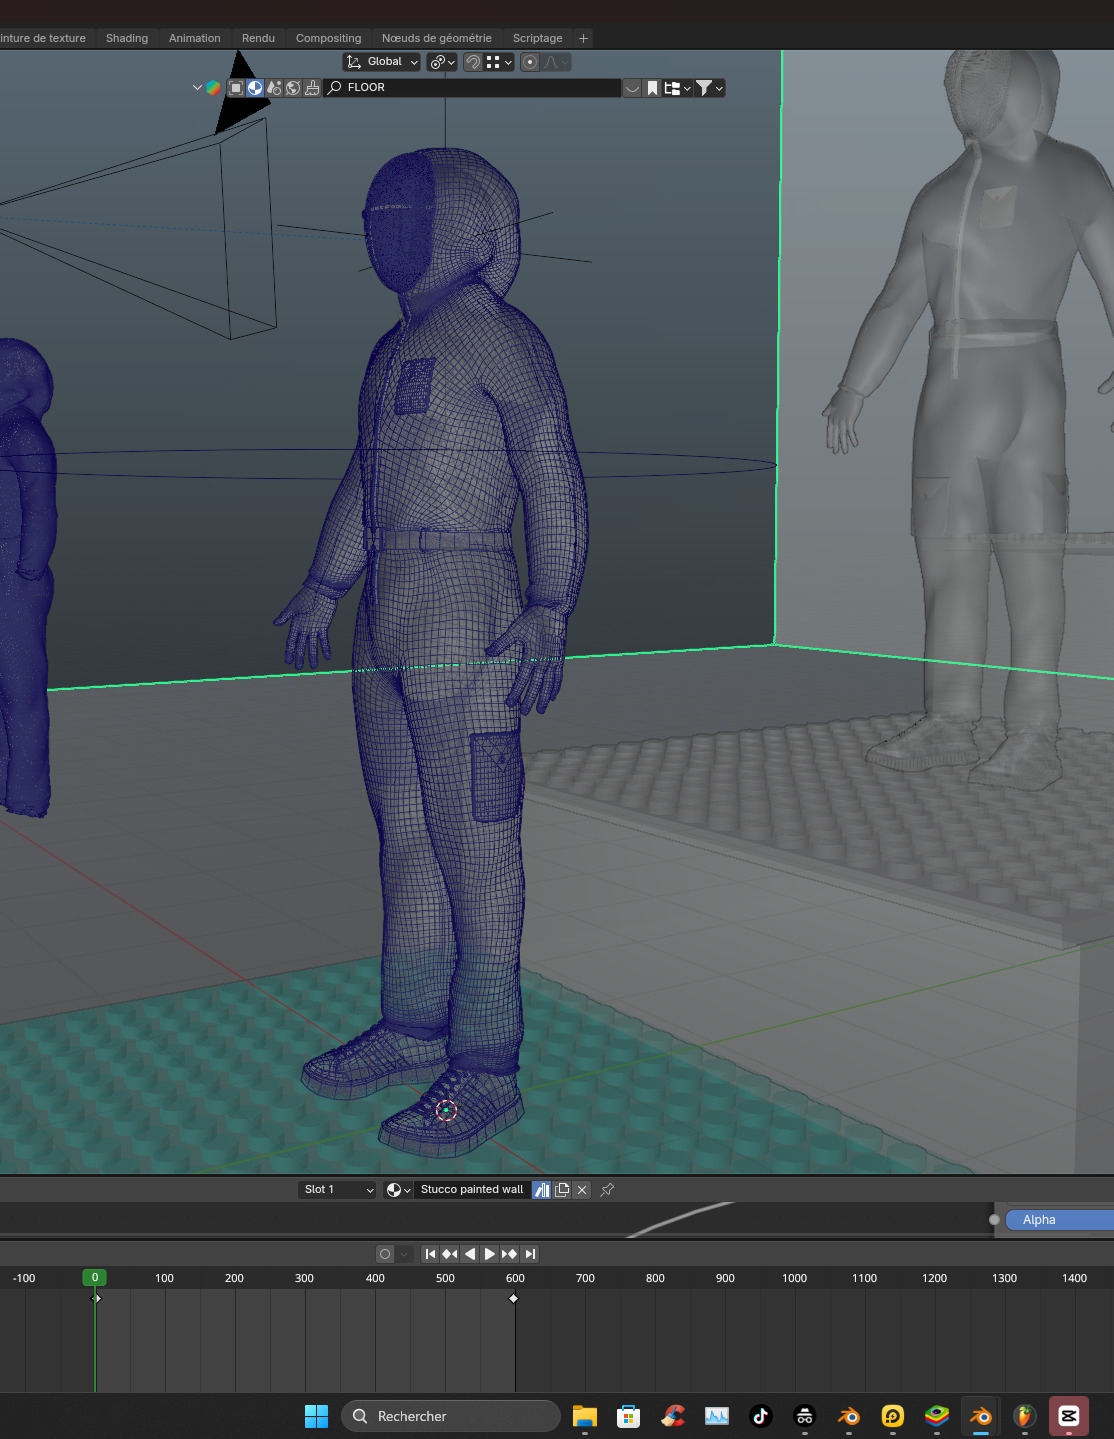Toggle the pin icon in the node editor
Screen dimensions: 1114x1439
pos(607,1190)
